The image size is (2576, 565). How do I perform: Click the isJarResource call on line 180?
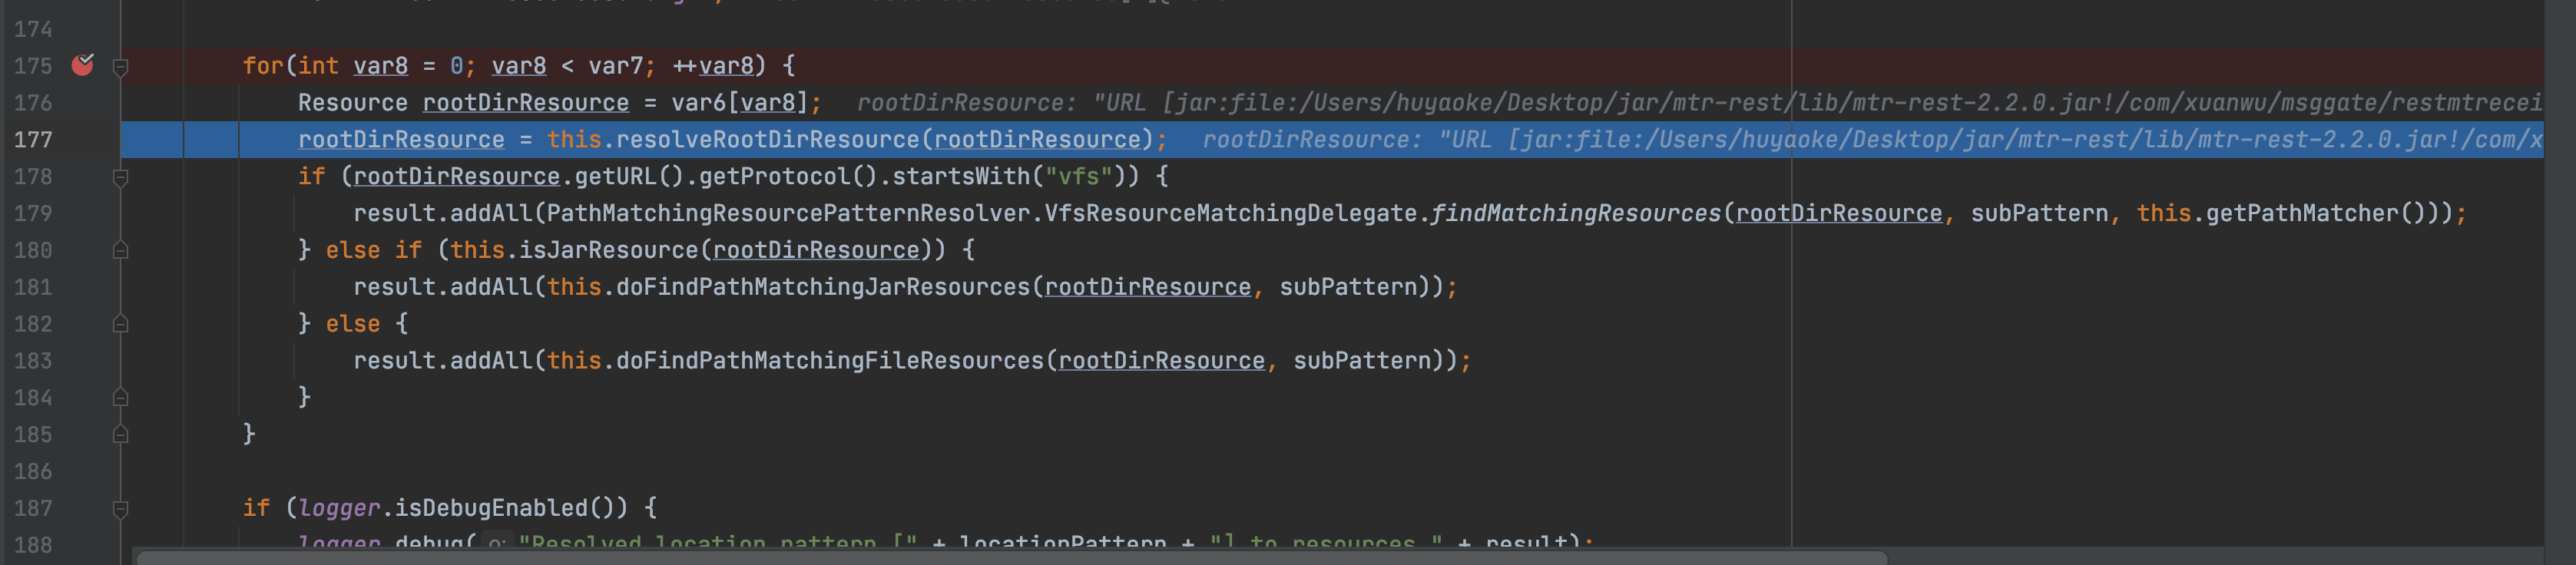tap(609, 250)
